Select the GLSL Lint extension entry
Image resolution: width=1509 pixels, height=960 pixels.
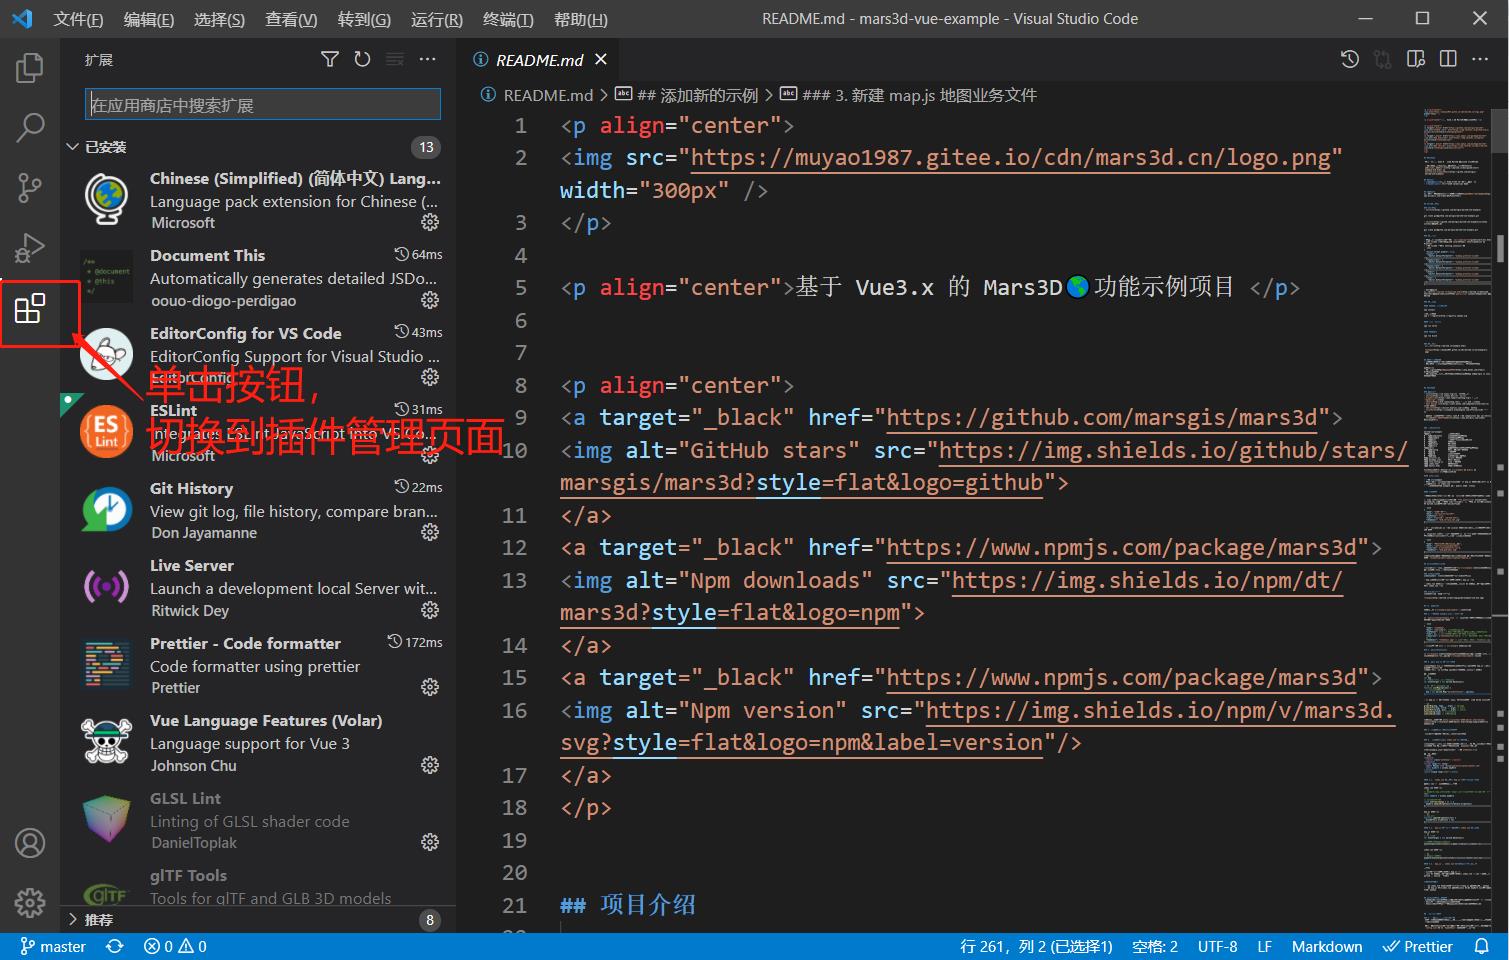click(x=258, y=820)
